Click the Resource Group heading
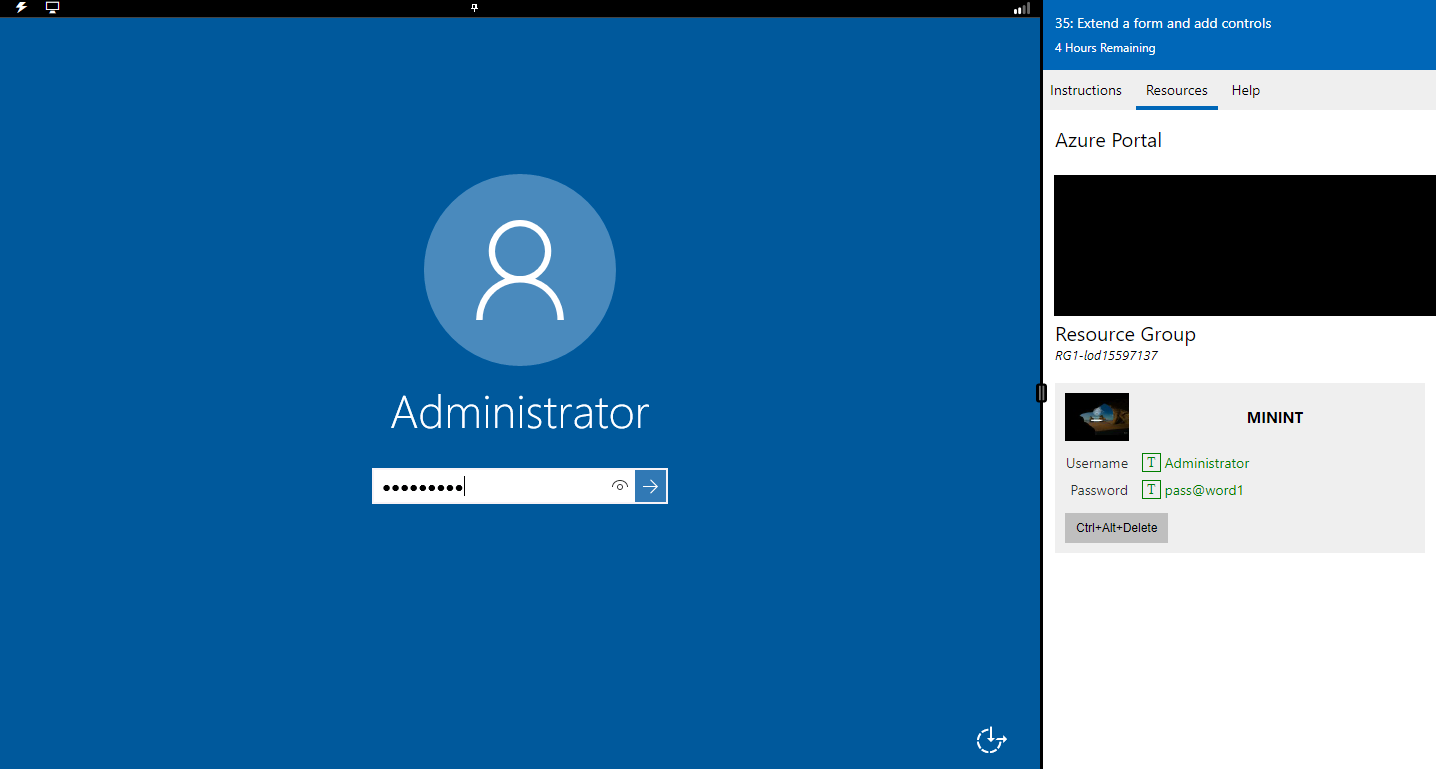 click(x=1125, y=334)
